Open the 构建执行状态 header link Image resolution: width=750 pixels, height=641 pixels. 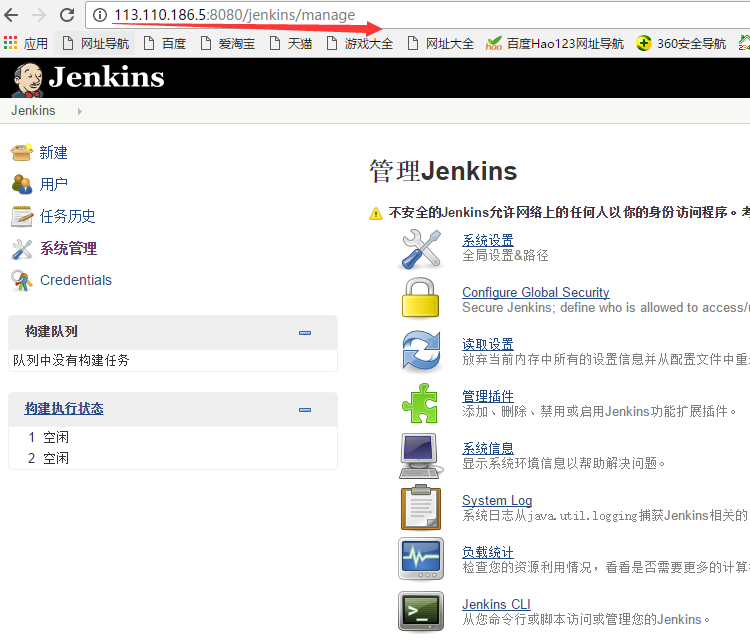click(64, 409)
